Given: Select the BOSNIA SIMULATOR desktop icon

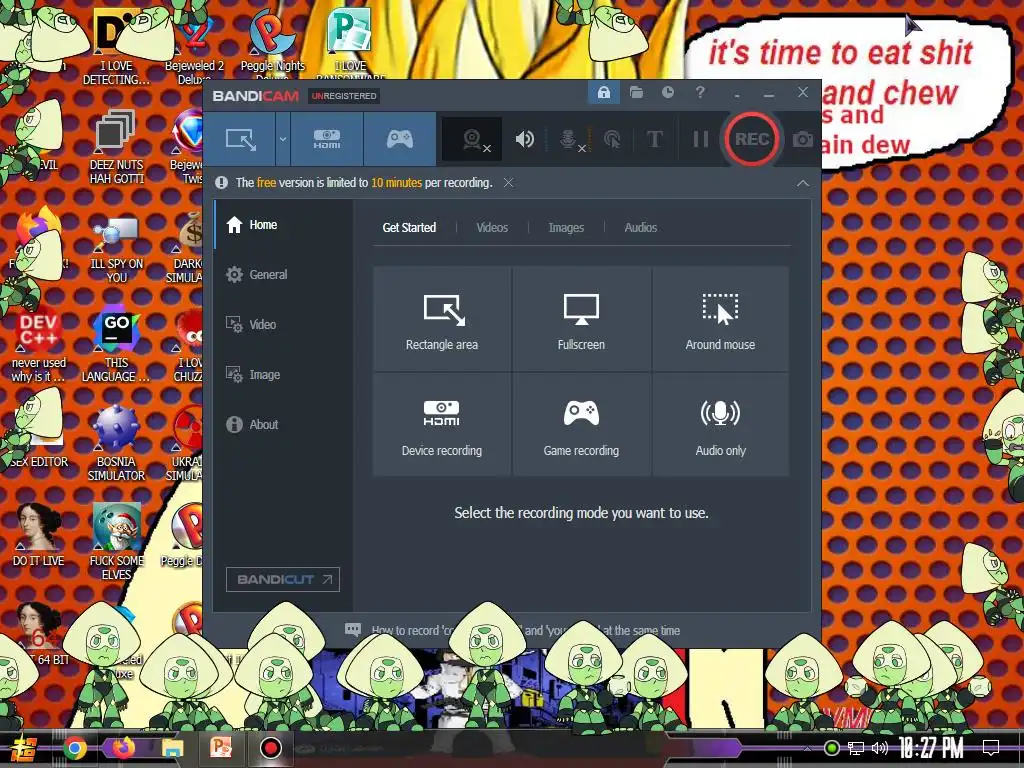Looking at the screenshot, I should pos(116,445).
